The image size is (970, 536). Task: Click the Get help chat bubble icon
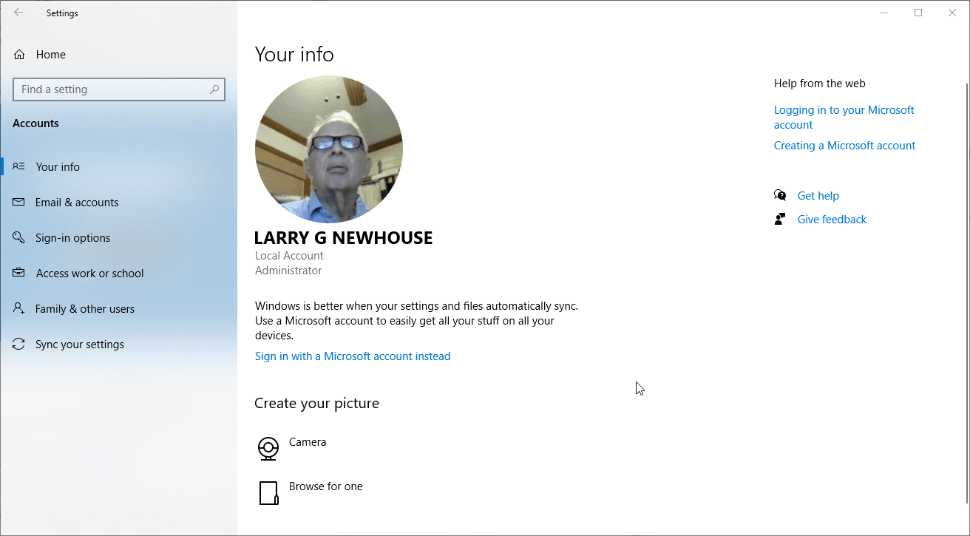click(780, 196)
